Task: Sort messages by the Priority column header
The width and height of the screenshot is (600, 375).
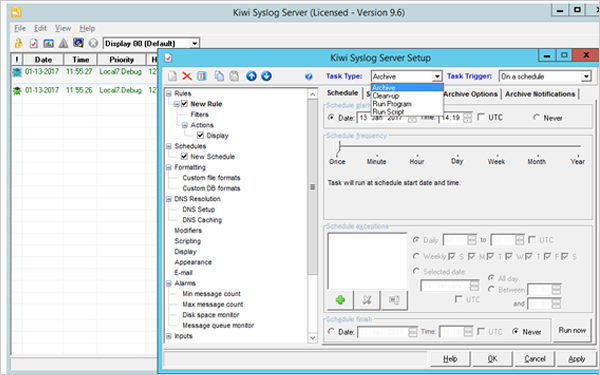Action: tap(121, 59)
